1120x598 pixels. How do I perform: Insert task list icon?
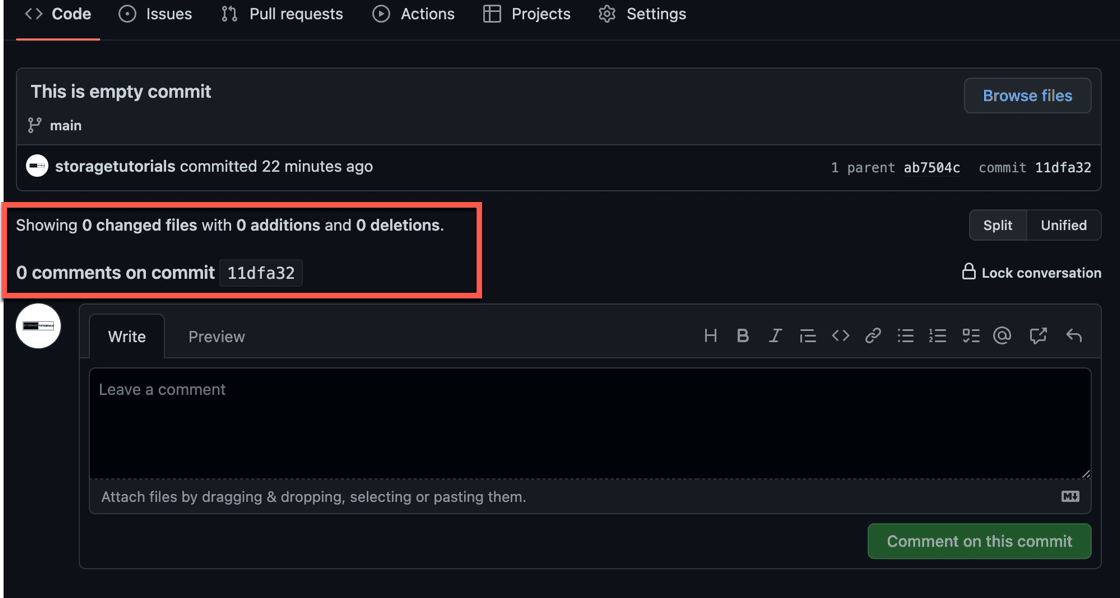[x=971, y=336]
